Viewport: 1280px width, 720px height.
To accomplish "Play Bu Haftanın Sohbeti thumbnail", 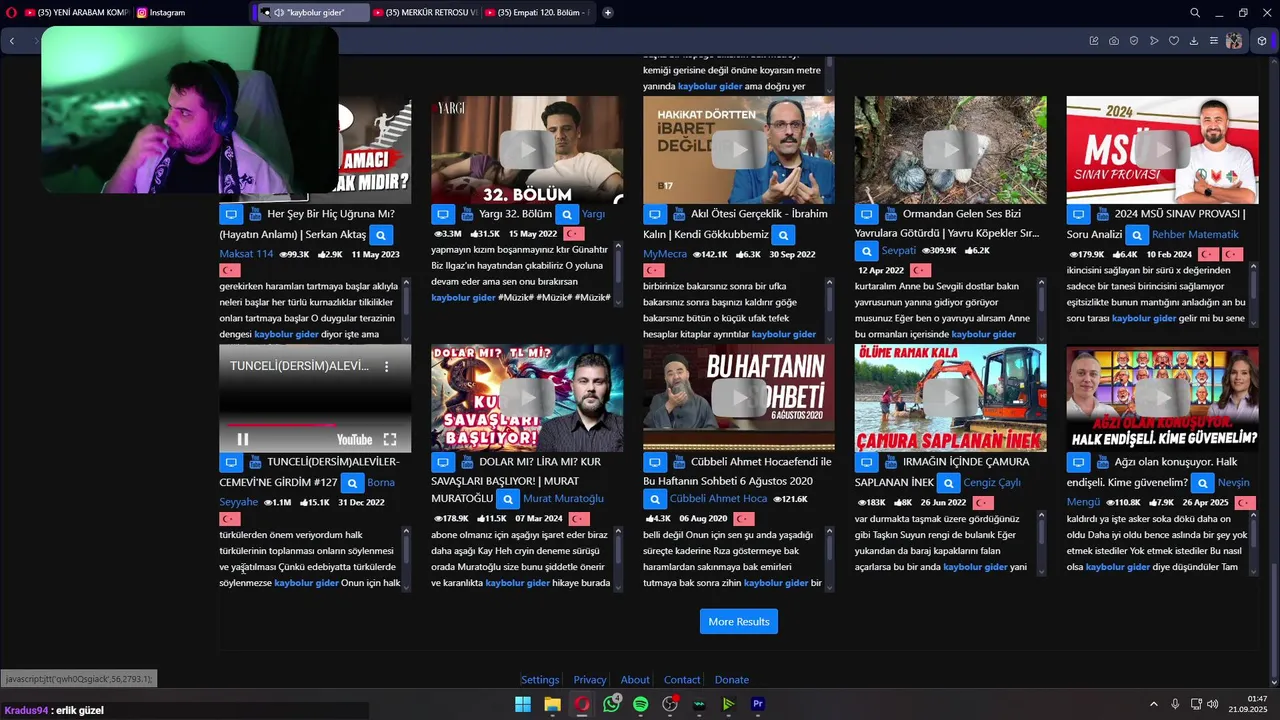I will pos(739,398).
